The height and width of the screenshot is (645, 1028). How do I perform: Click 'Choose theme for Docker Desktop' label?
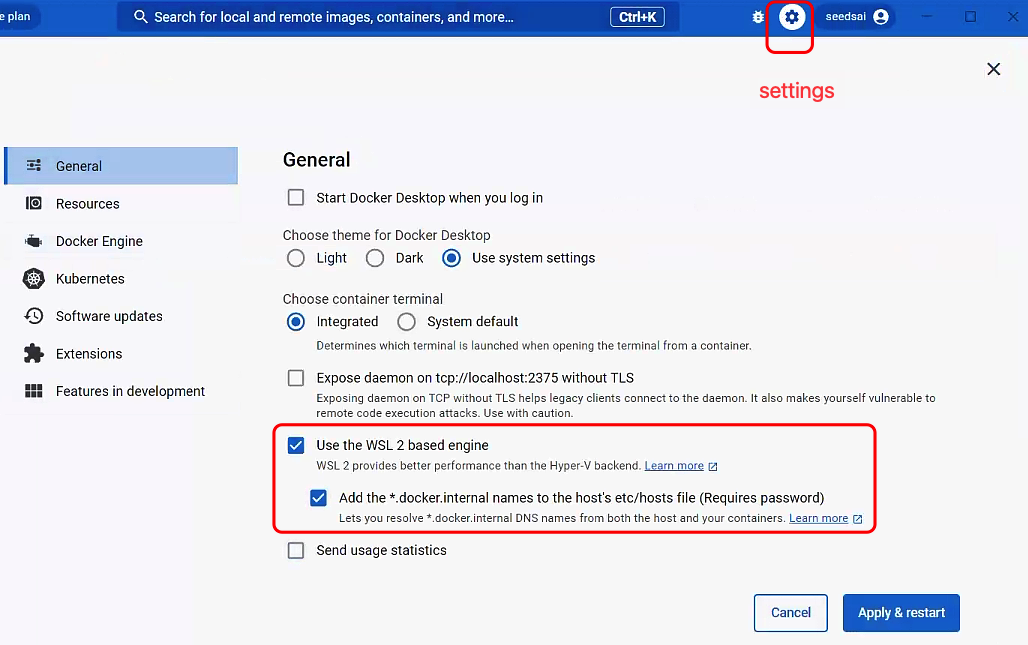(387, 235)
